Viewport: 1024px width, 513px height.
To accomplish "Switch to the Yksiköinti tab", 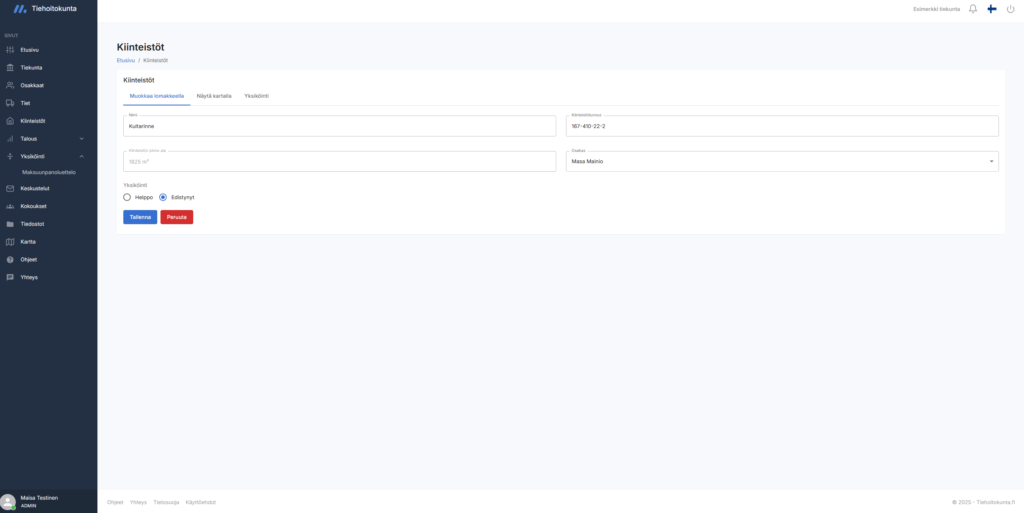I will [256, 96].
